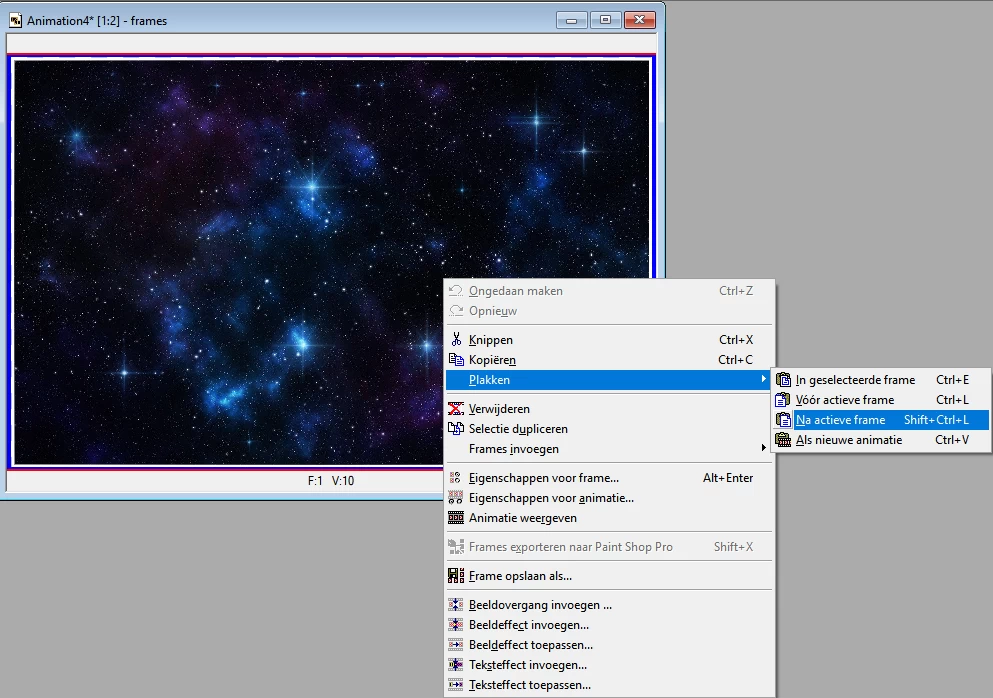Choose Beeldeffect toepassen from context menu

[x=530, y=645]
